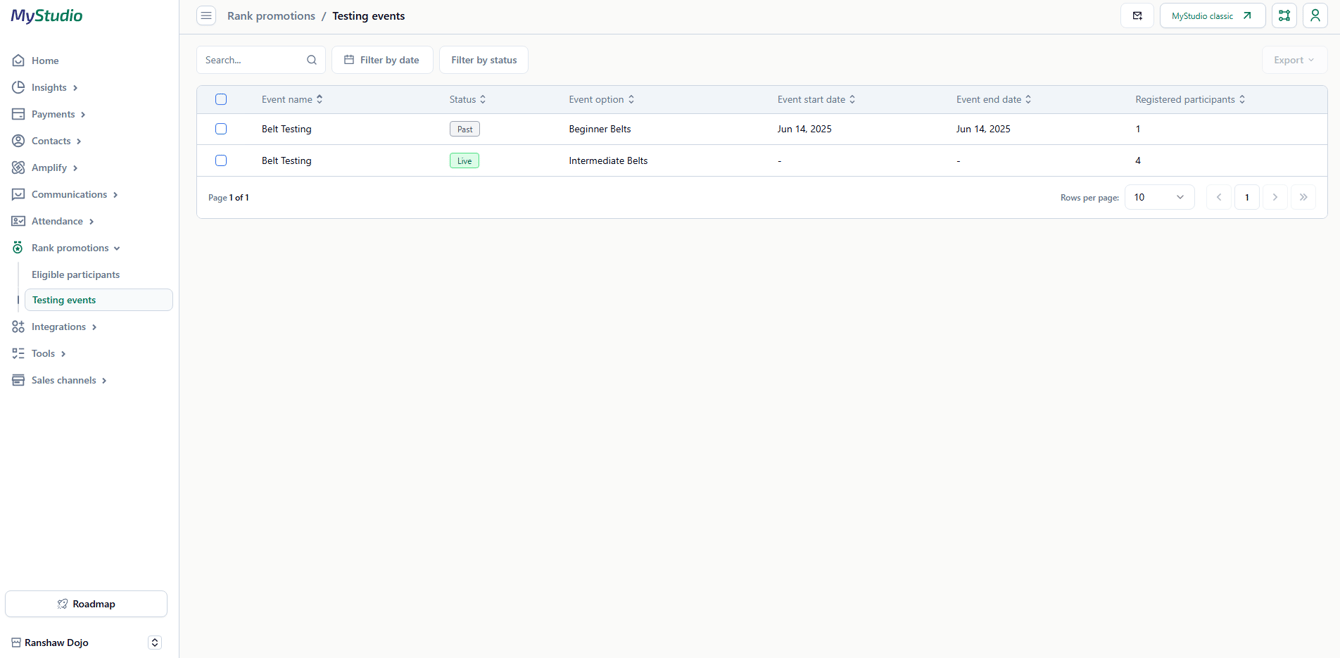Image resolution: width=1340 pixels, height=658 pixels.
Task: Click the MyStudio logo
Action: pos(47,16)
